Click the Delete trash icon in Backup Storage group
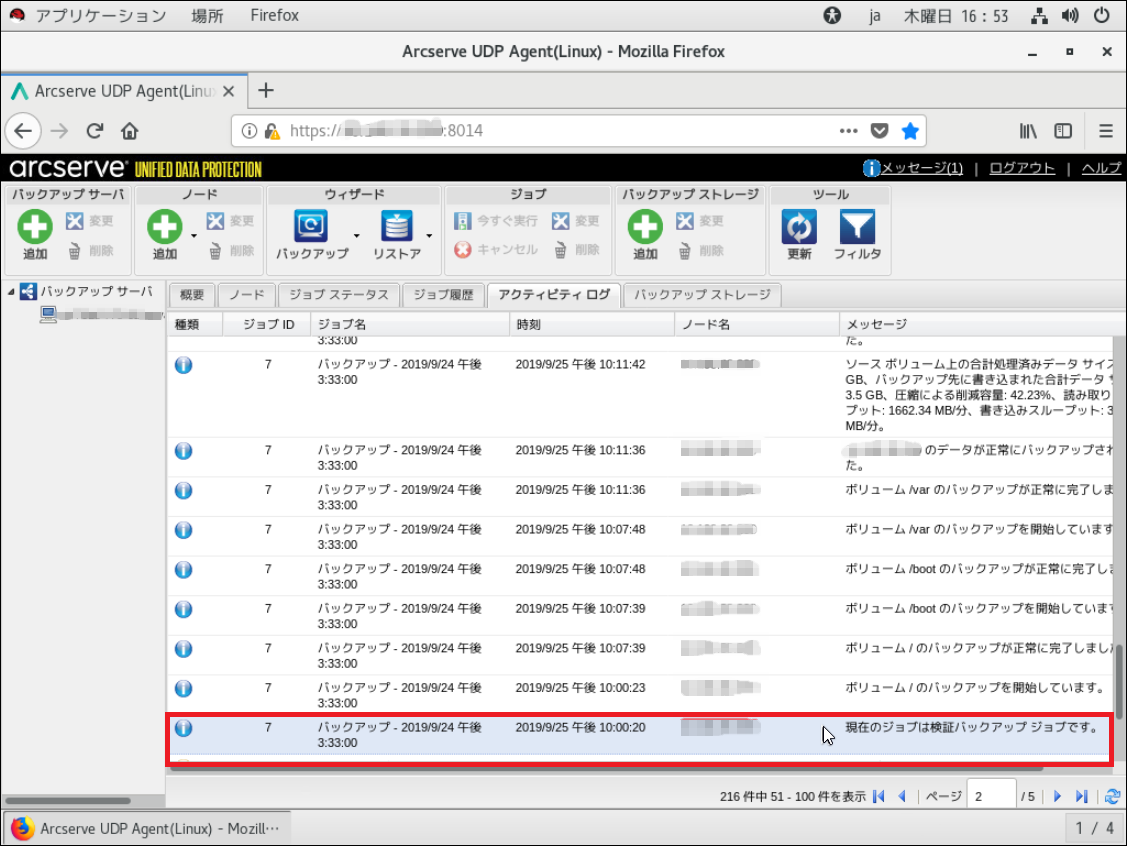The image size is (1127, 846). tap(684, 251)
